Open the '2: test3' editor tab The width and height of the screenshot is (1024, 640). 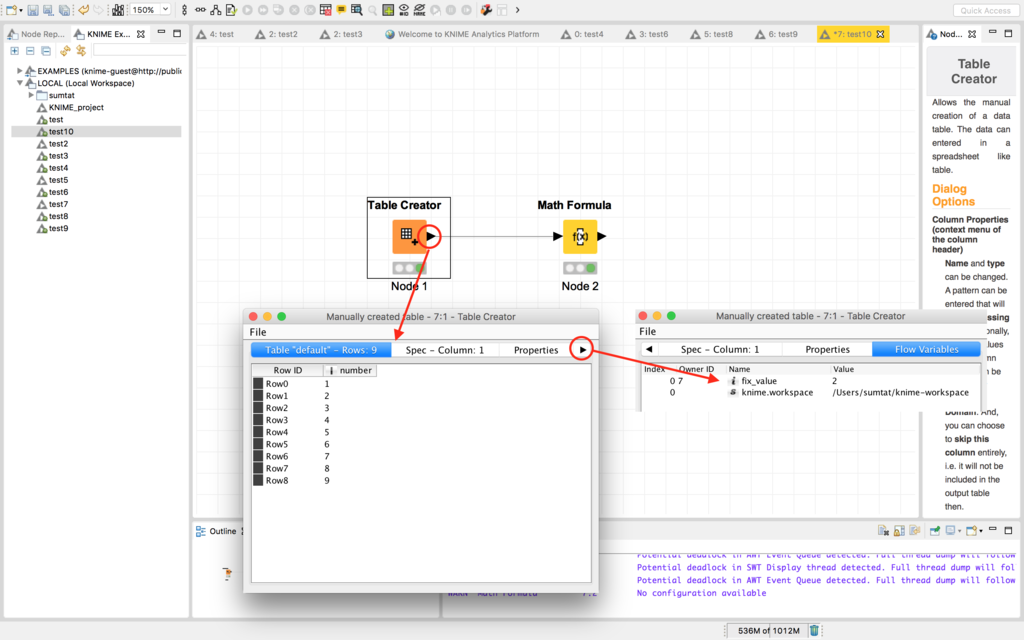[x=342, y=34]
